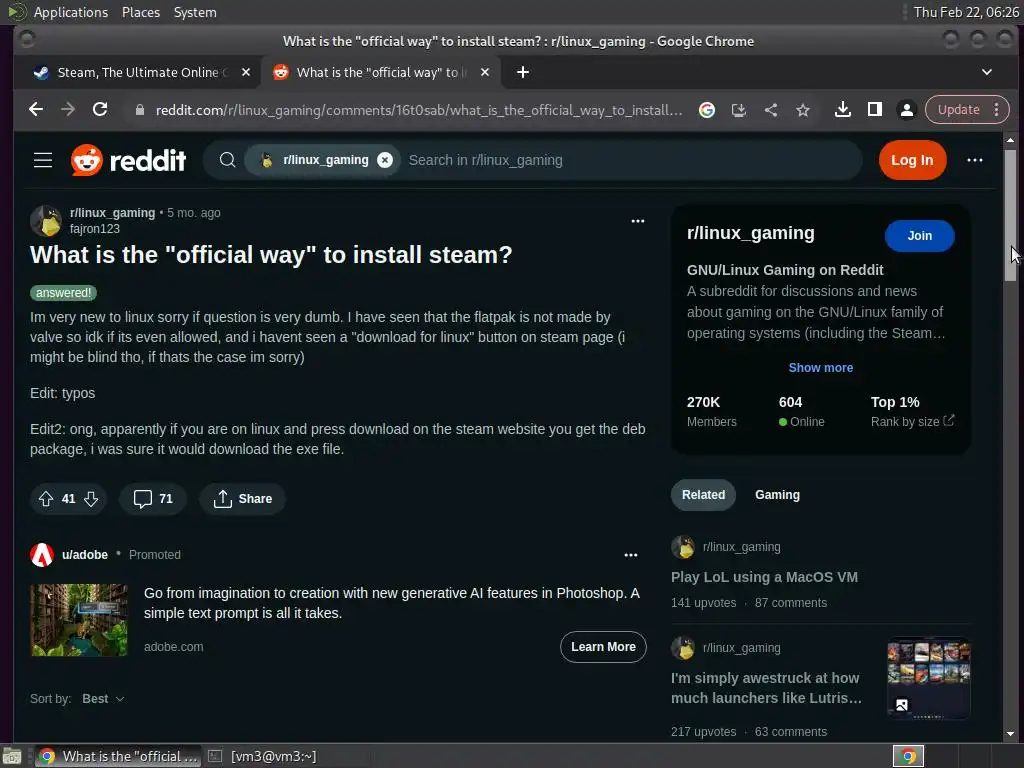The image size is (1024, 768).
Task: Click the Learn More ad button
Action: tap(603, 647)
